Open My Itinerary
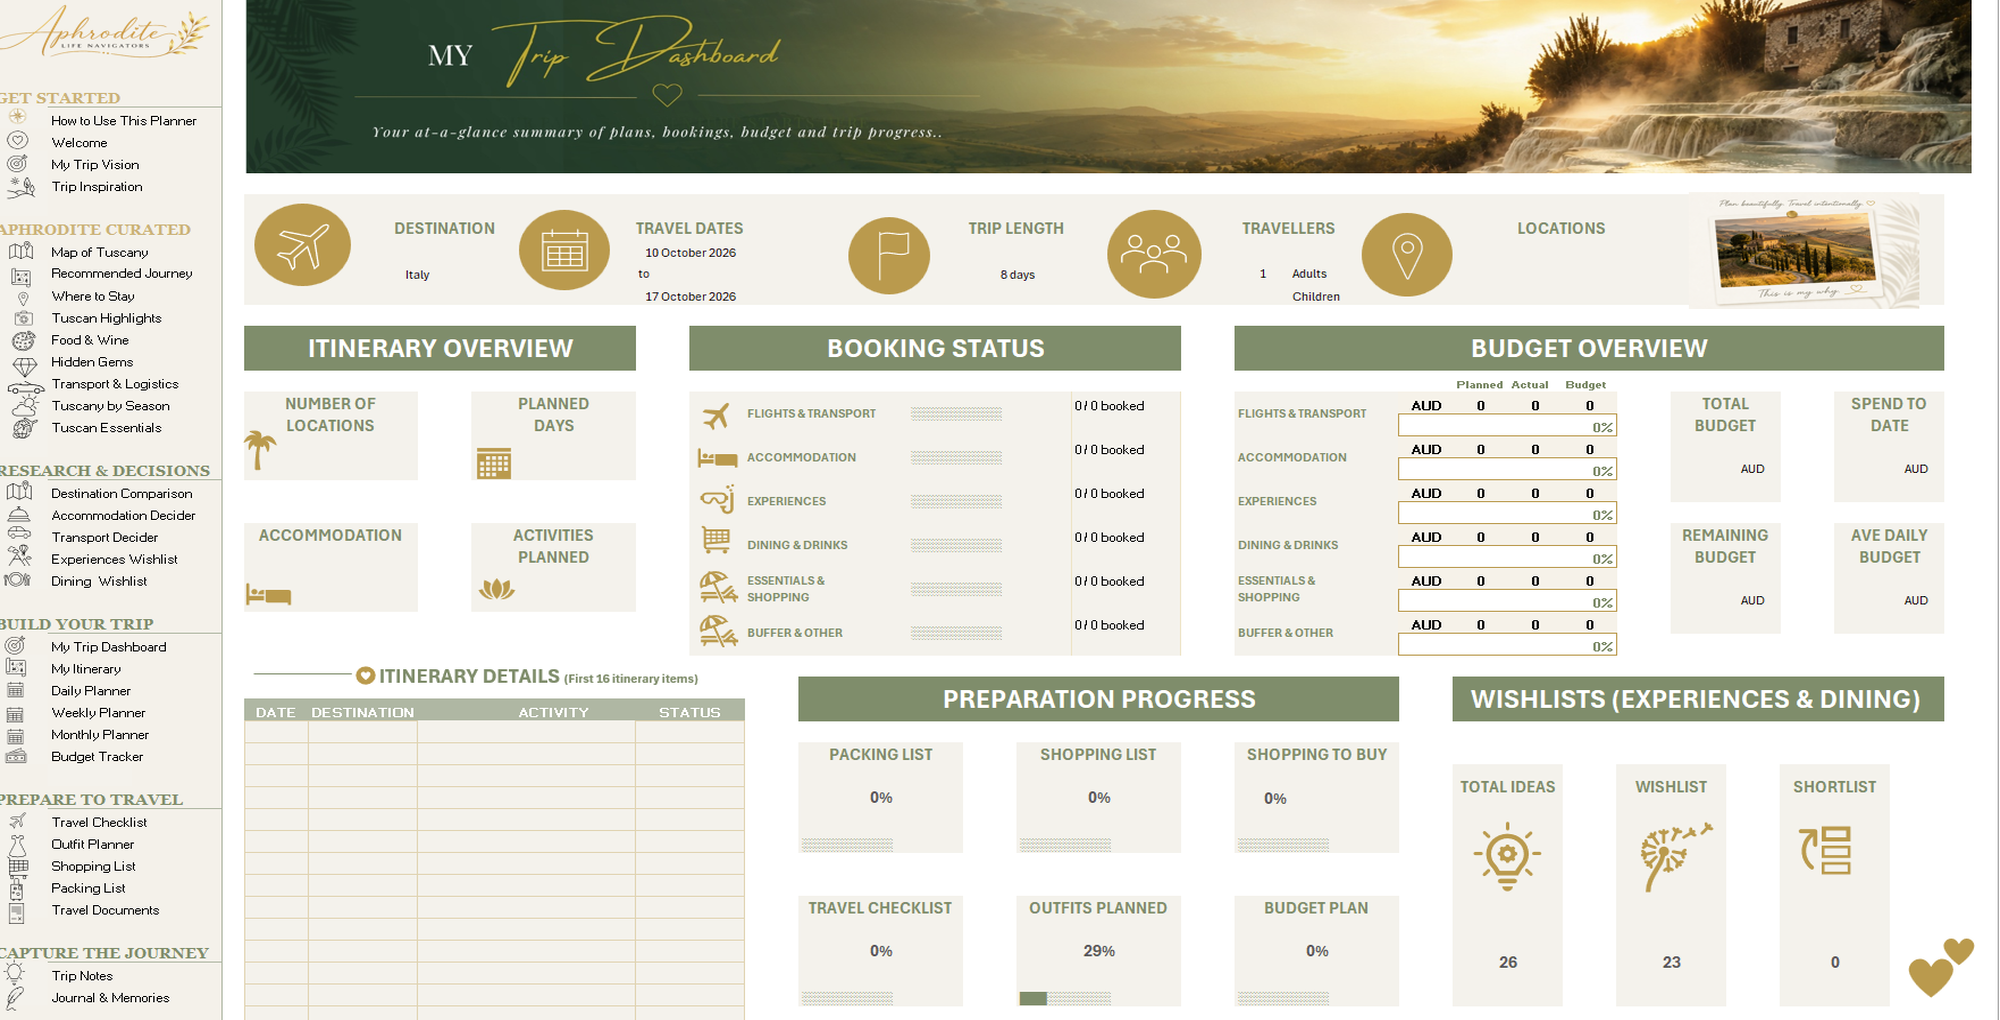 (x=86, y=670)
